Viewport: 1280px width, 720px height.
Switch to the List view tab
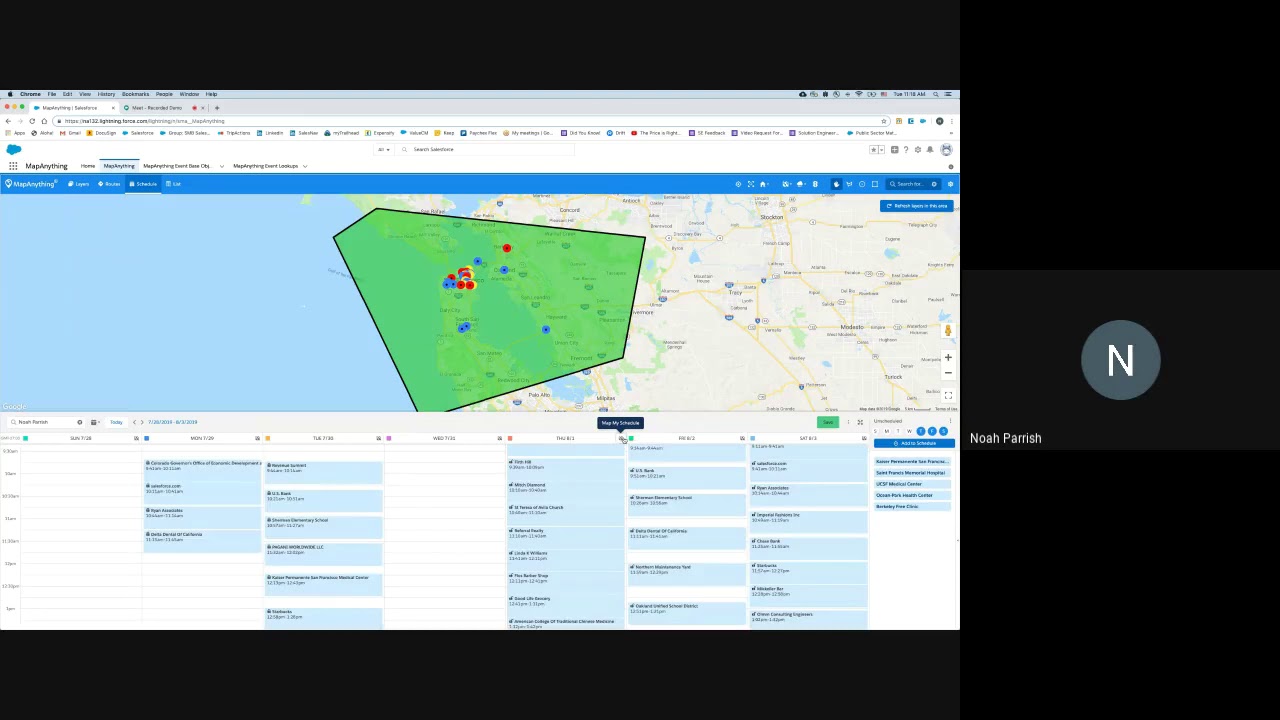(173, 184)
